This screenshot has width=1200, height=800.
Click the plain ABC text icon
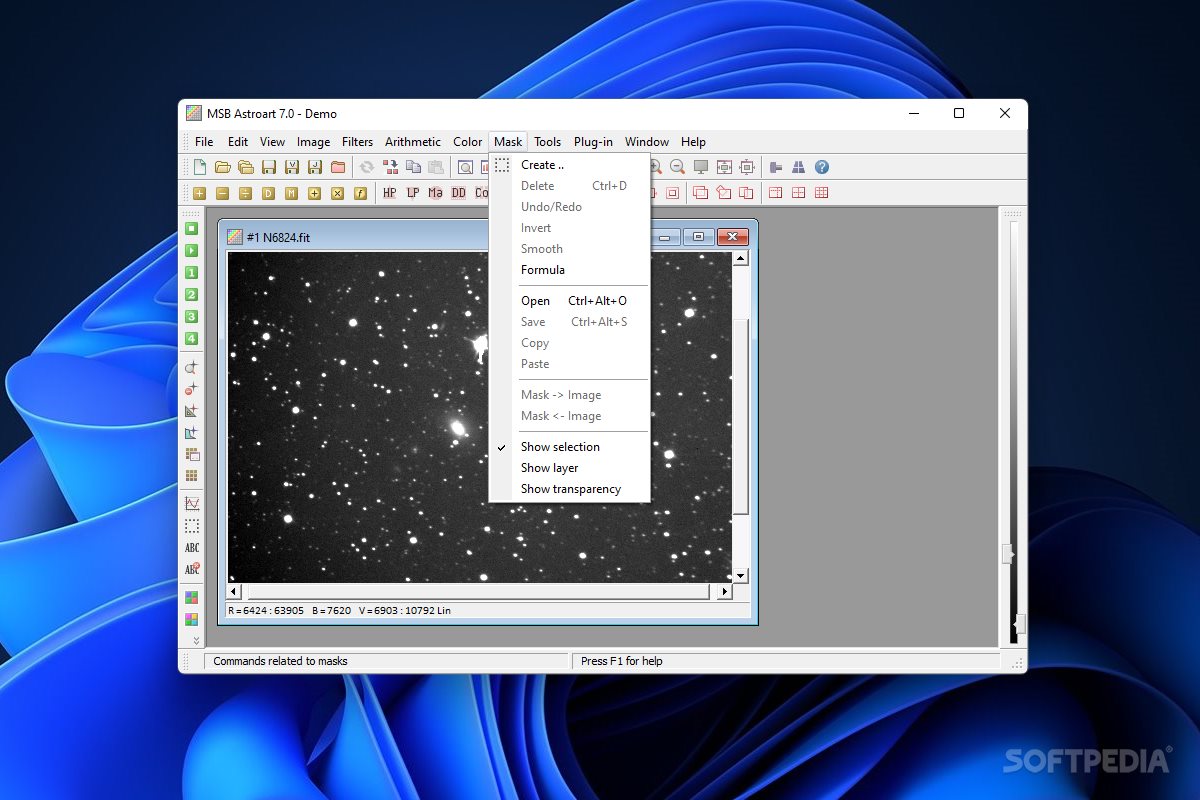191,547
